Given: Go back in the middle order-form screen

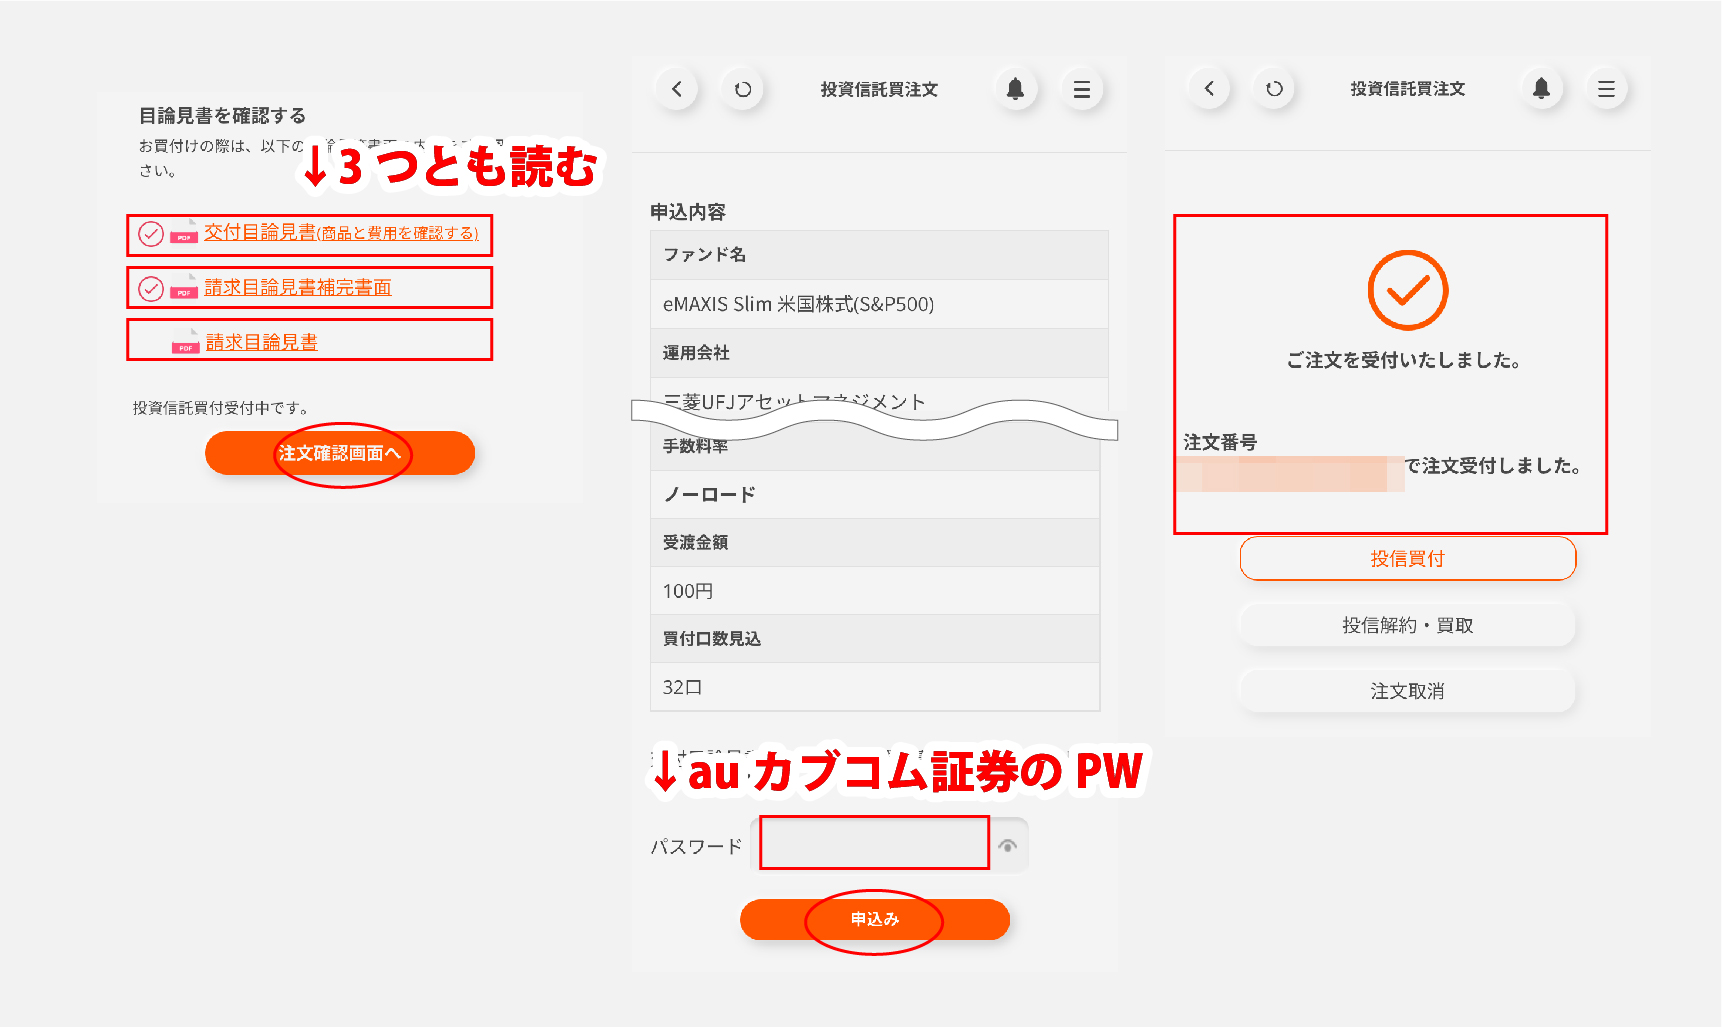Looking at the screenshot, I should pyautogui.click(x=677, y=89).
